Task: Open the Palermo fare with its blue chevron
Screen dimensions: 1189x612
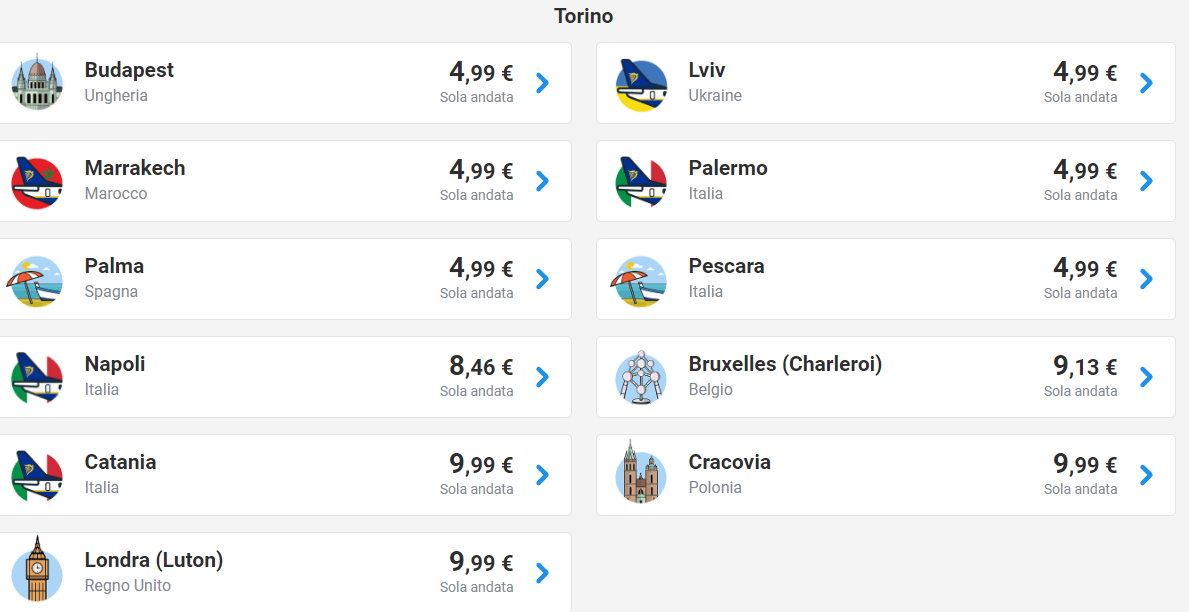Action: point(1147,180)
